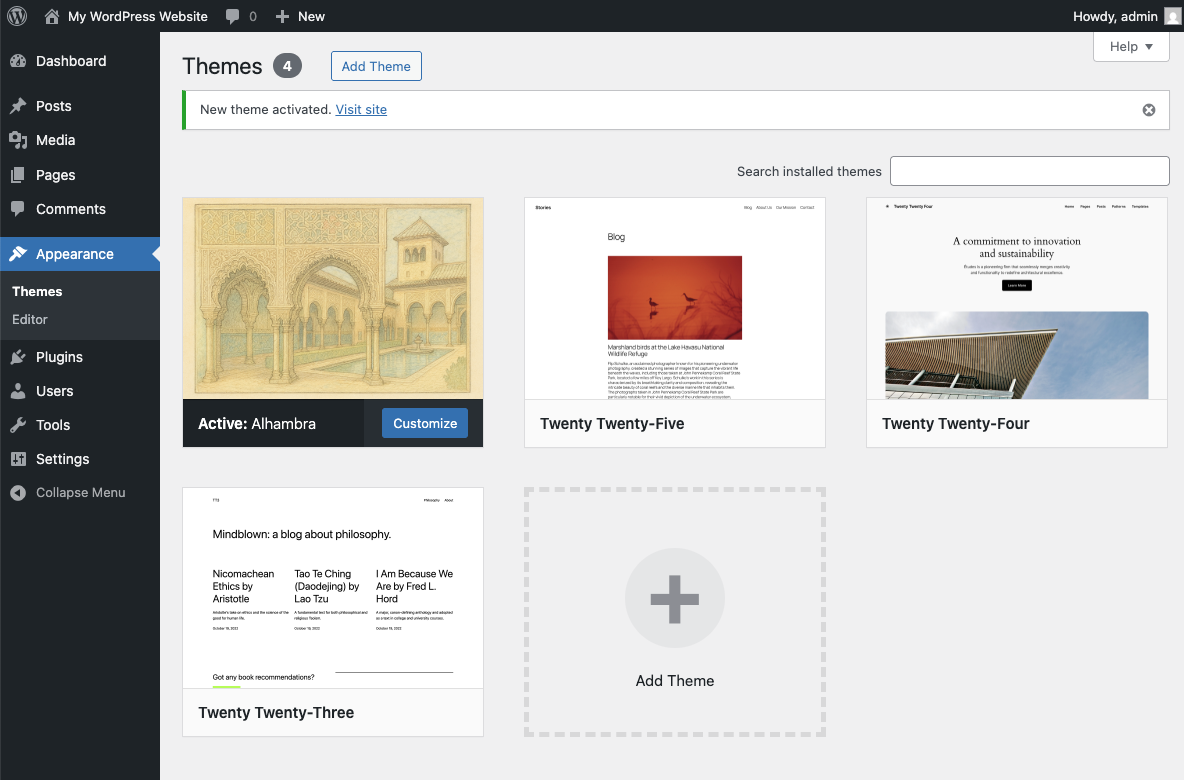Expand the Help dropdown tab
1184x780 pixels.
click(x=1131, y=46)
